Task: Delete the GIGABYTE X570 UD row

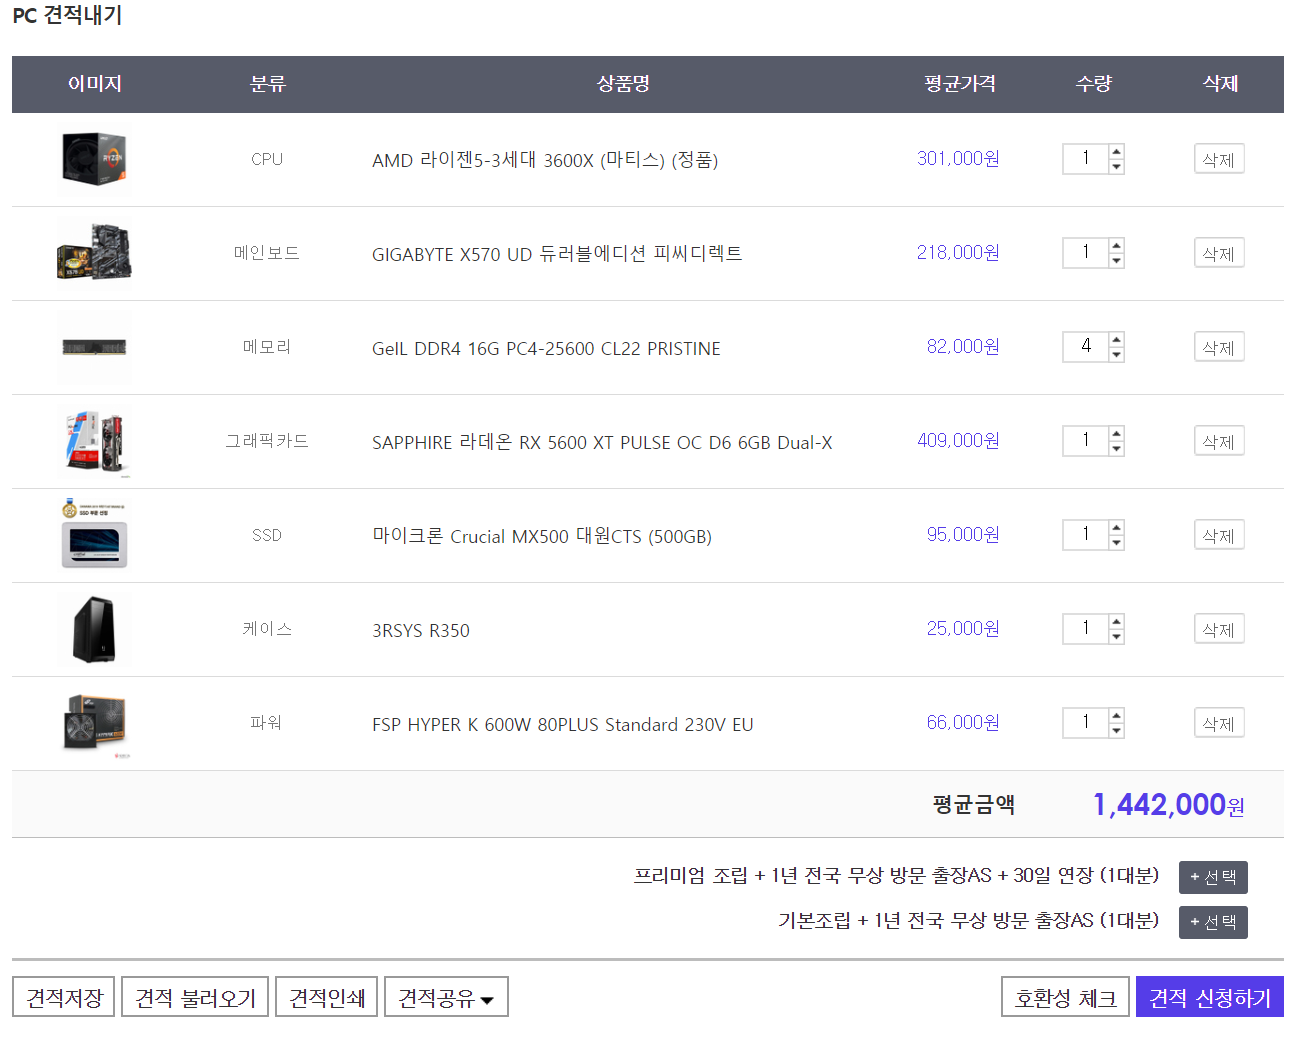Action: pos(1219,253)
